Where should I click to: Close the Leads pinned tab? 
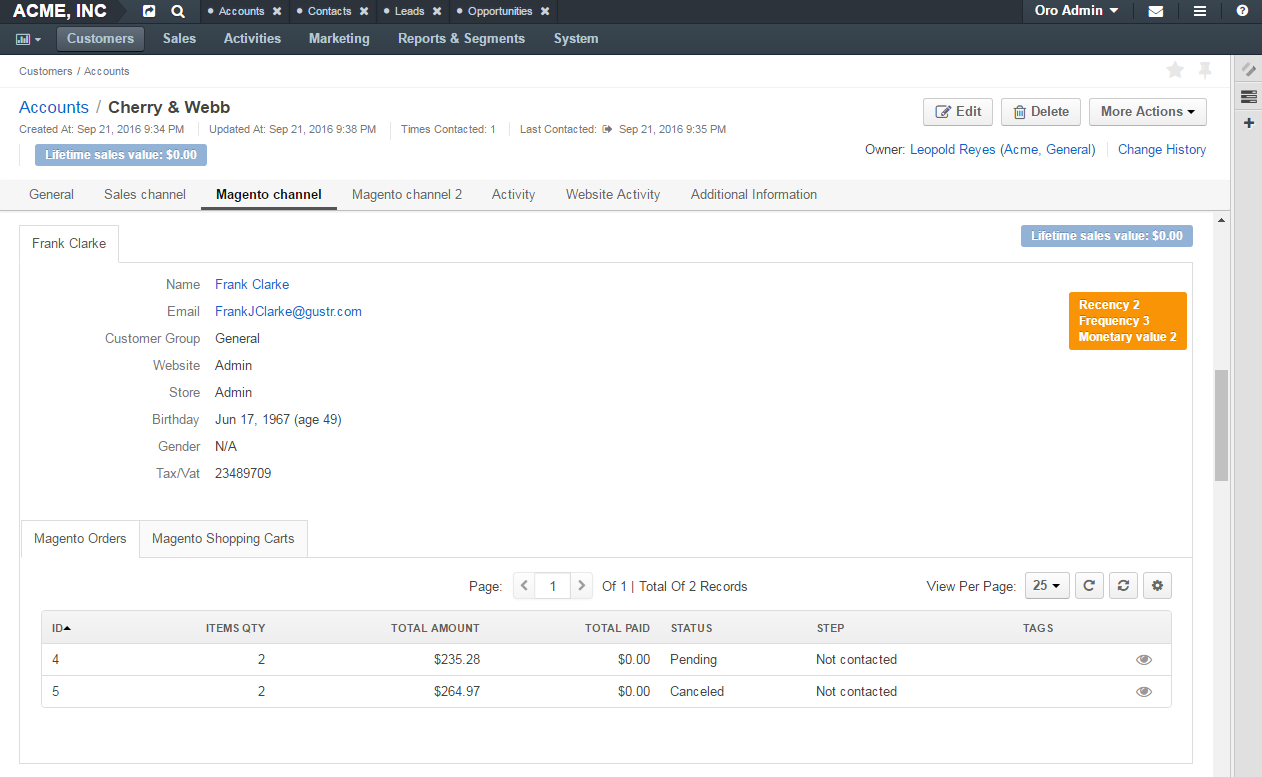pyautogui.click(x=437, y=11)
